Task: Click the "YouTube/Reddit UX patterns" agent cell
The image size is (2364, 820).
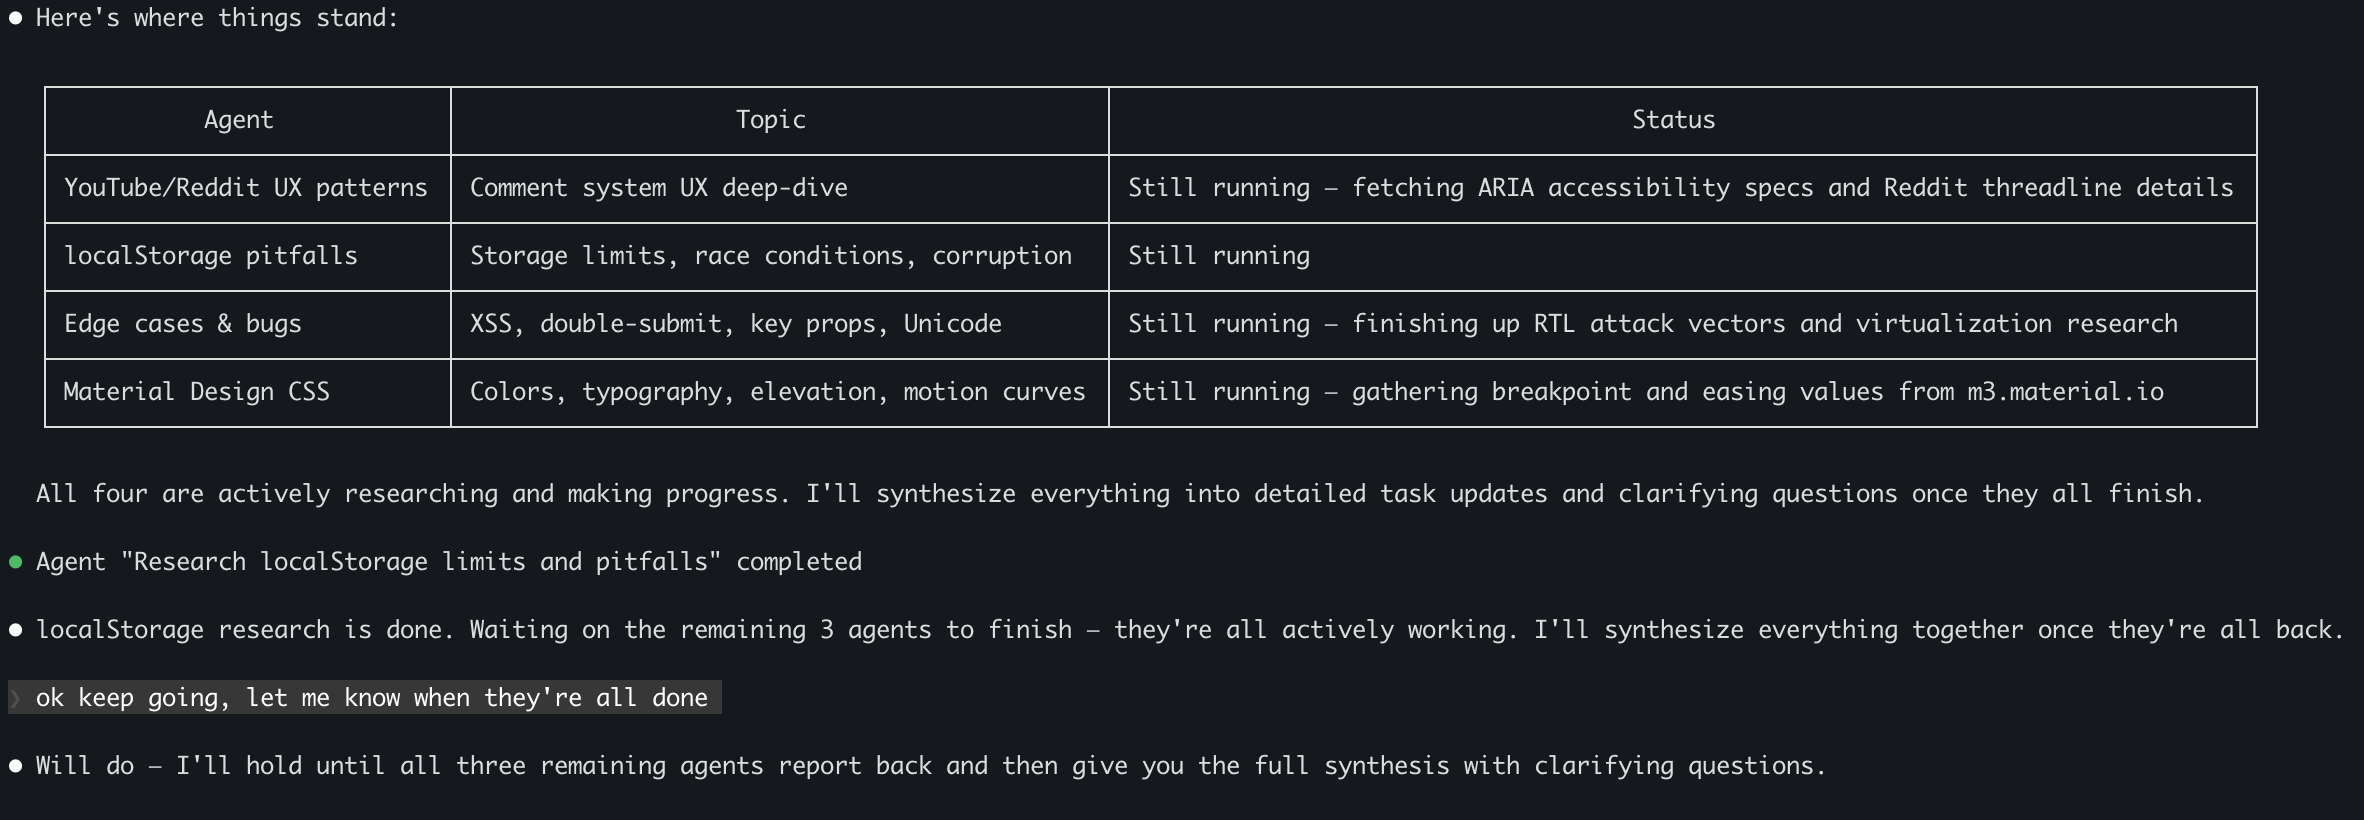Action: [246, 188]
